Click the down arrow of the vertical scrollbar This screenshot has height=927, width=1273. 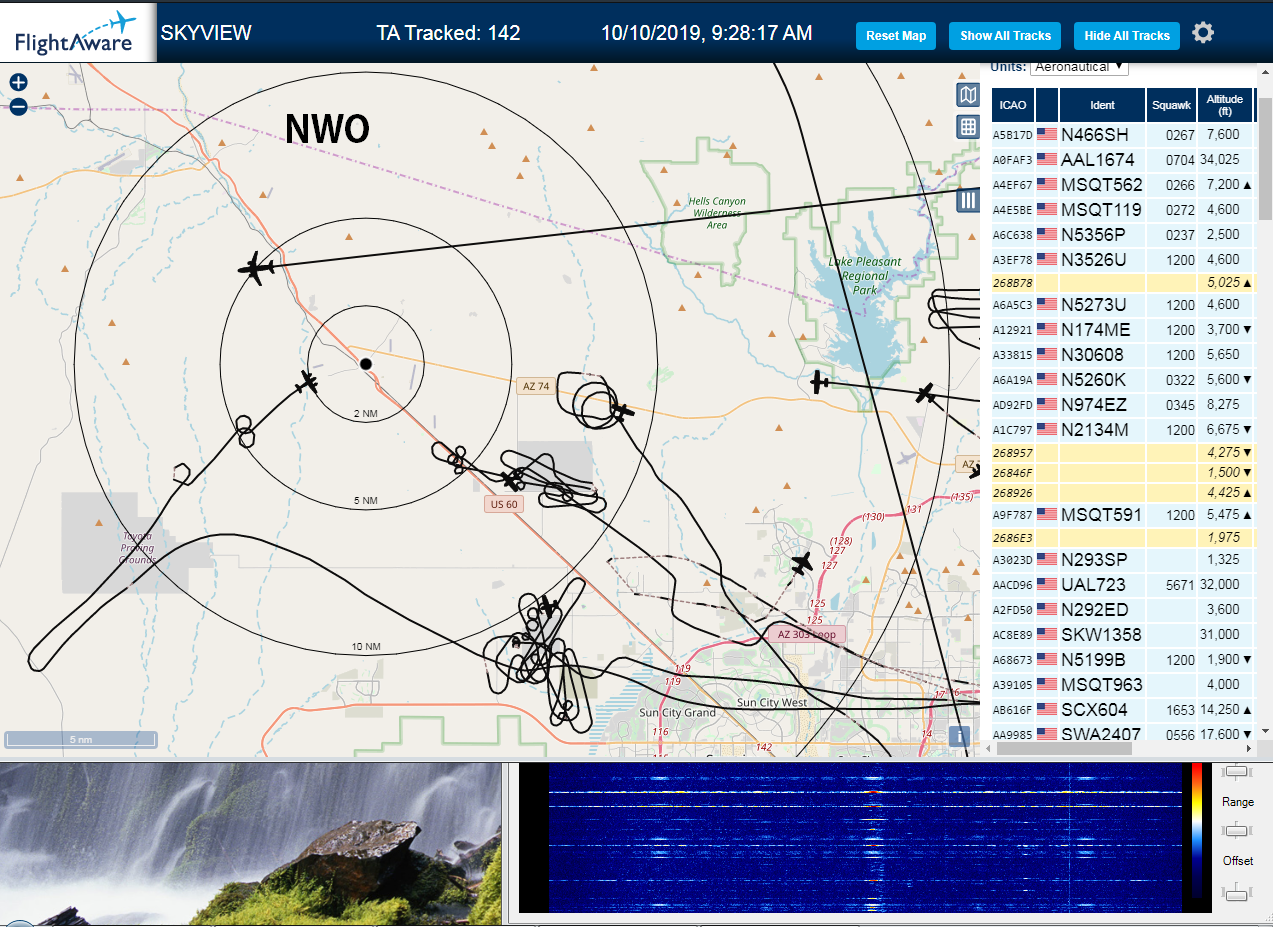click(1265, 733)
